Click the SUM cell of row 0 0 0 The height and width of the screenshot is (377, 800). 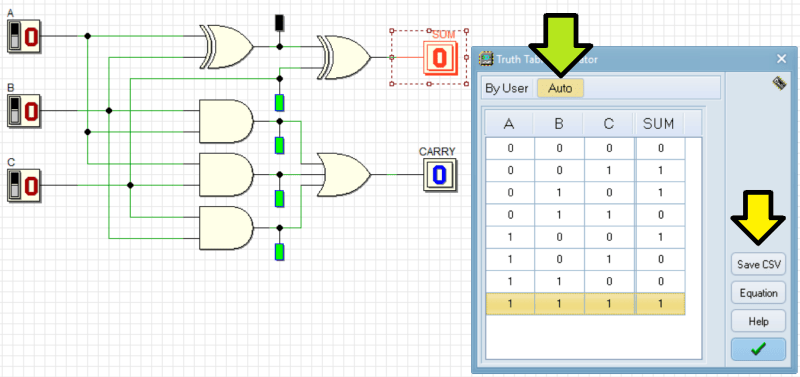pos(660,148)
